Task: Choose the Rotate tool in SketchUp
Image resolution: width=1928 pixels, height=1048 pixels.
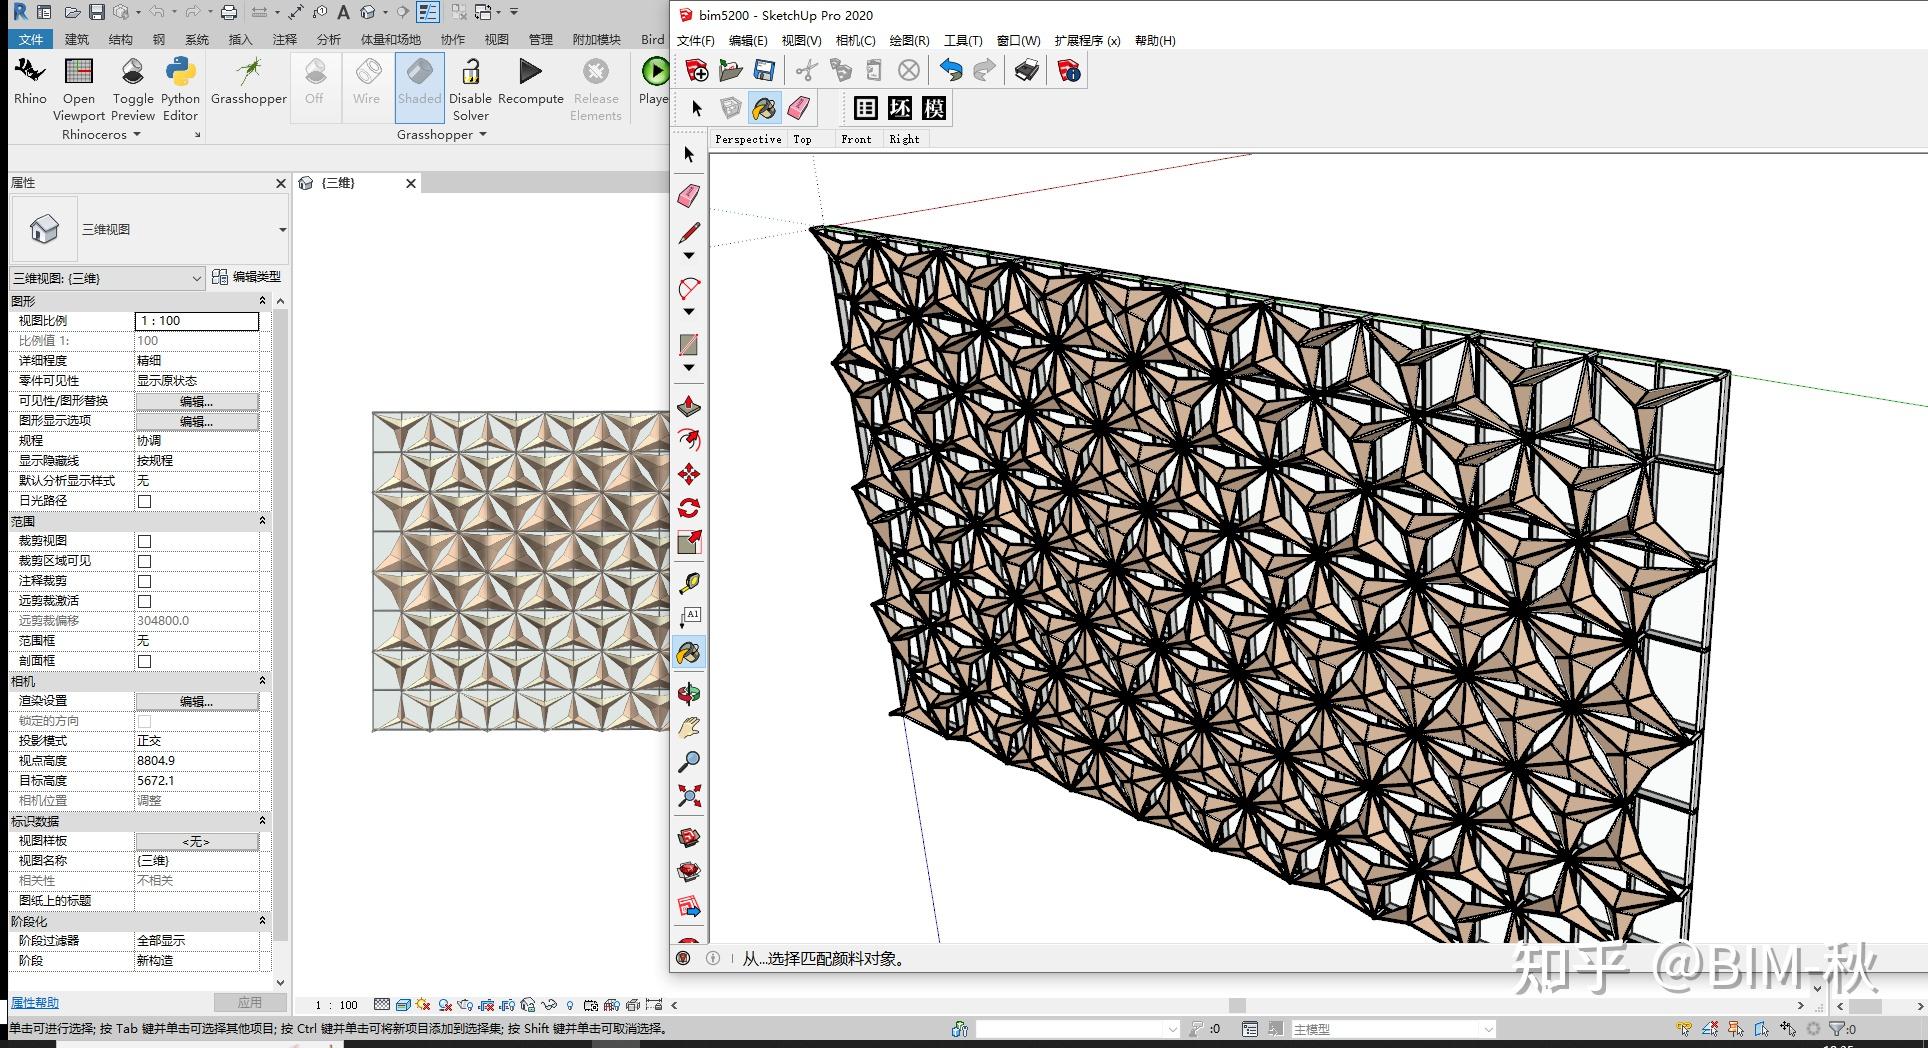Action: click(x=688, y=508)
